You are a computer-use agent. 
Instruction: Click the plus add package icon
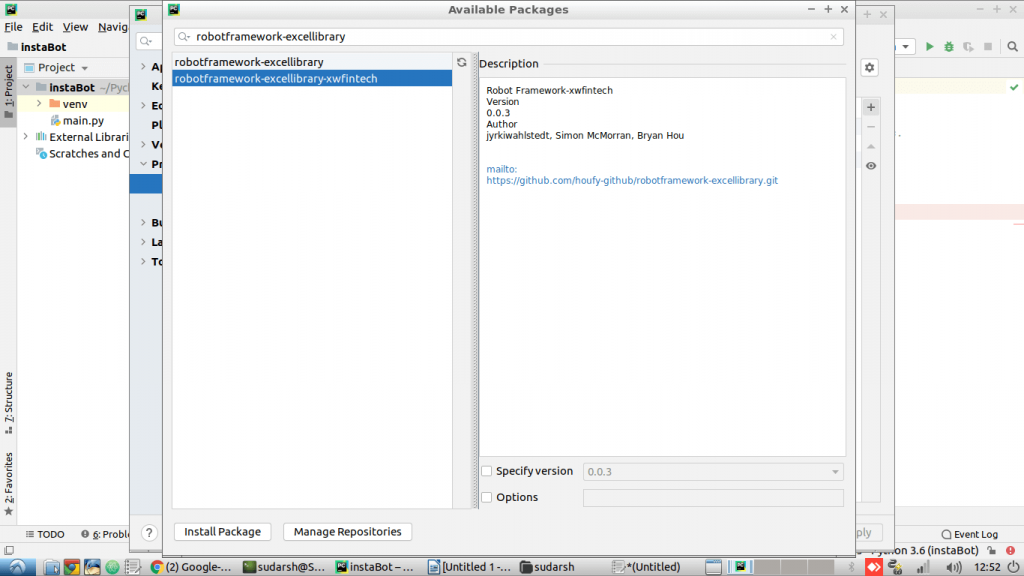click(x=871, y=107)
